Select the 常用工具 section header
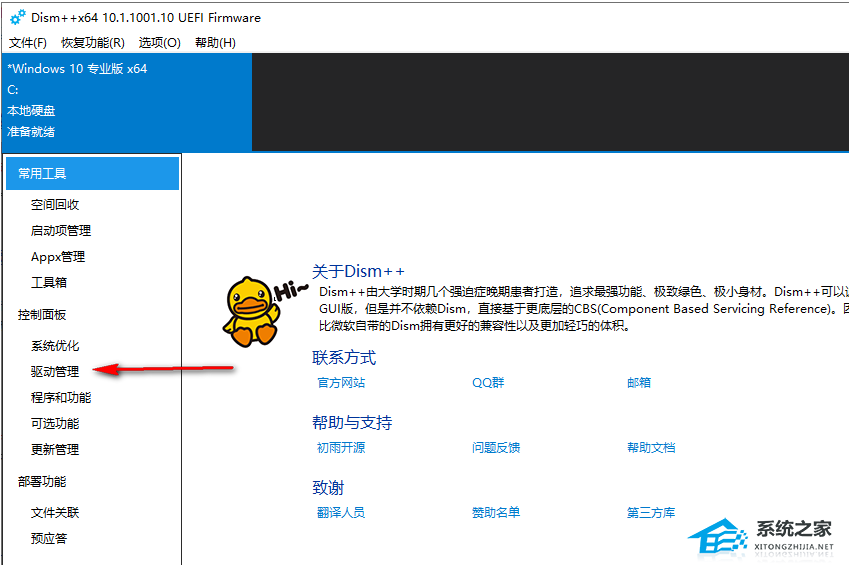Viewport: 849px width, 565px height. coord(93,173)
